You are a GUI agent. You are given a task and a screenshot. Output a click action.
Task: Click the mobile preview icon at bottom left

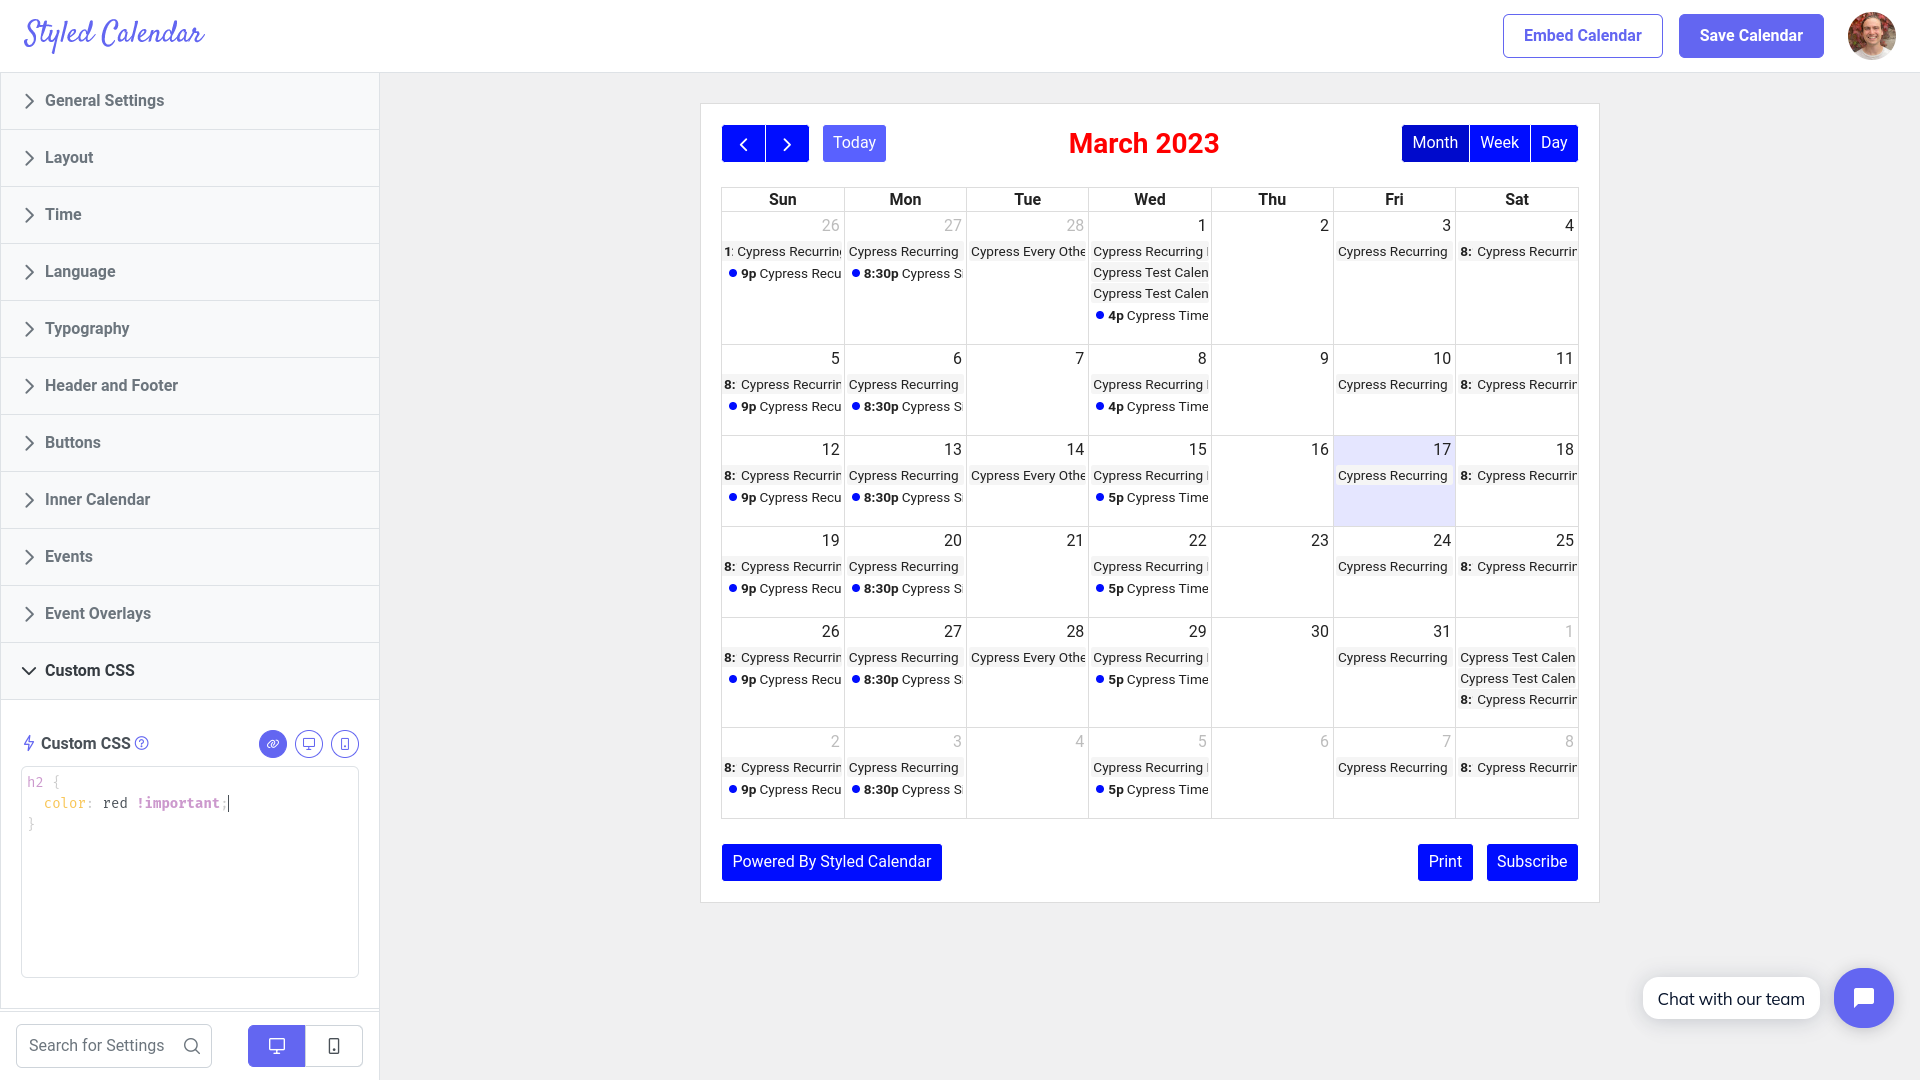pos(334,1046)
